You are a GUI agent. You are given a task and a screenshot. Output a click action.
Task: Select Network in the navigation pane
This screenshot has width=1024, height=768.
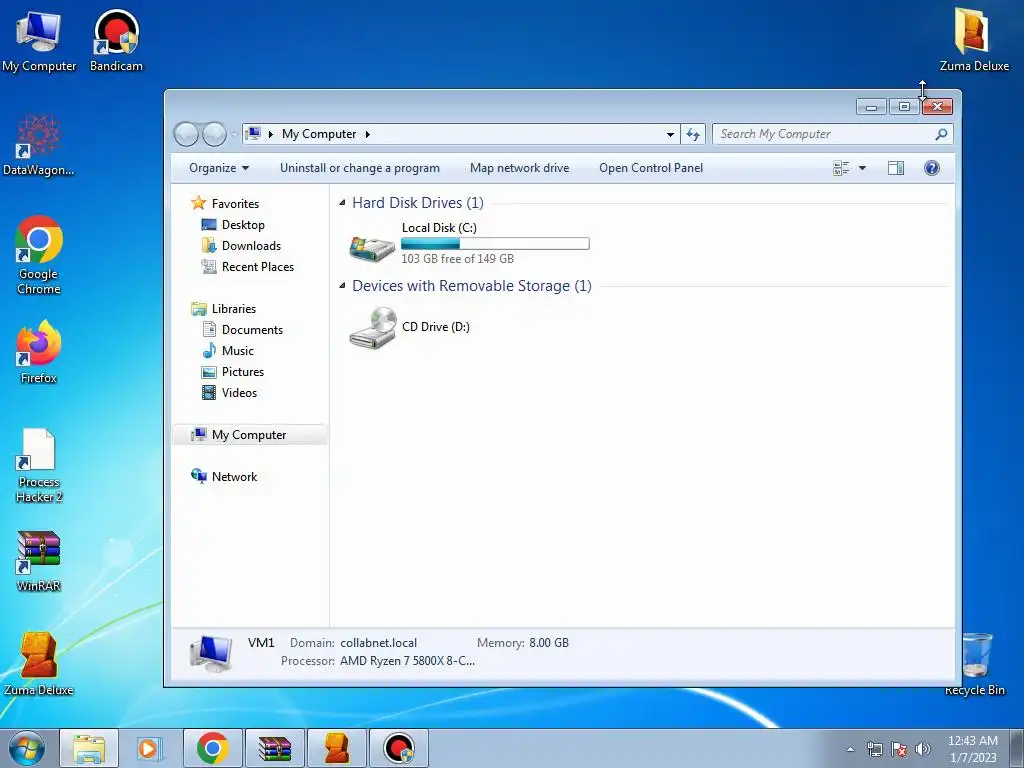tap(234, 477)
